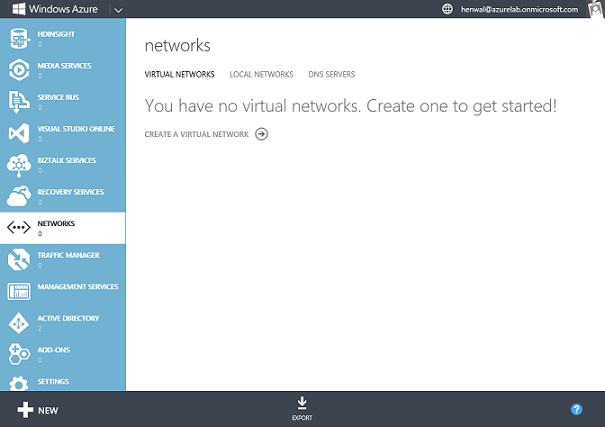Click the EXPORT label text
Viewport: 605px width, 427px height.
(302, 418)
